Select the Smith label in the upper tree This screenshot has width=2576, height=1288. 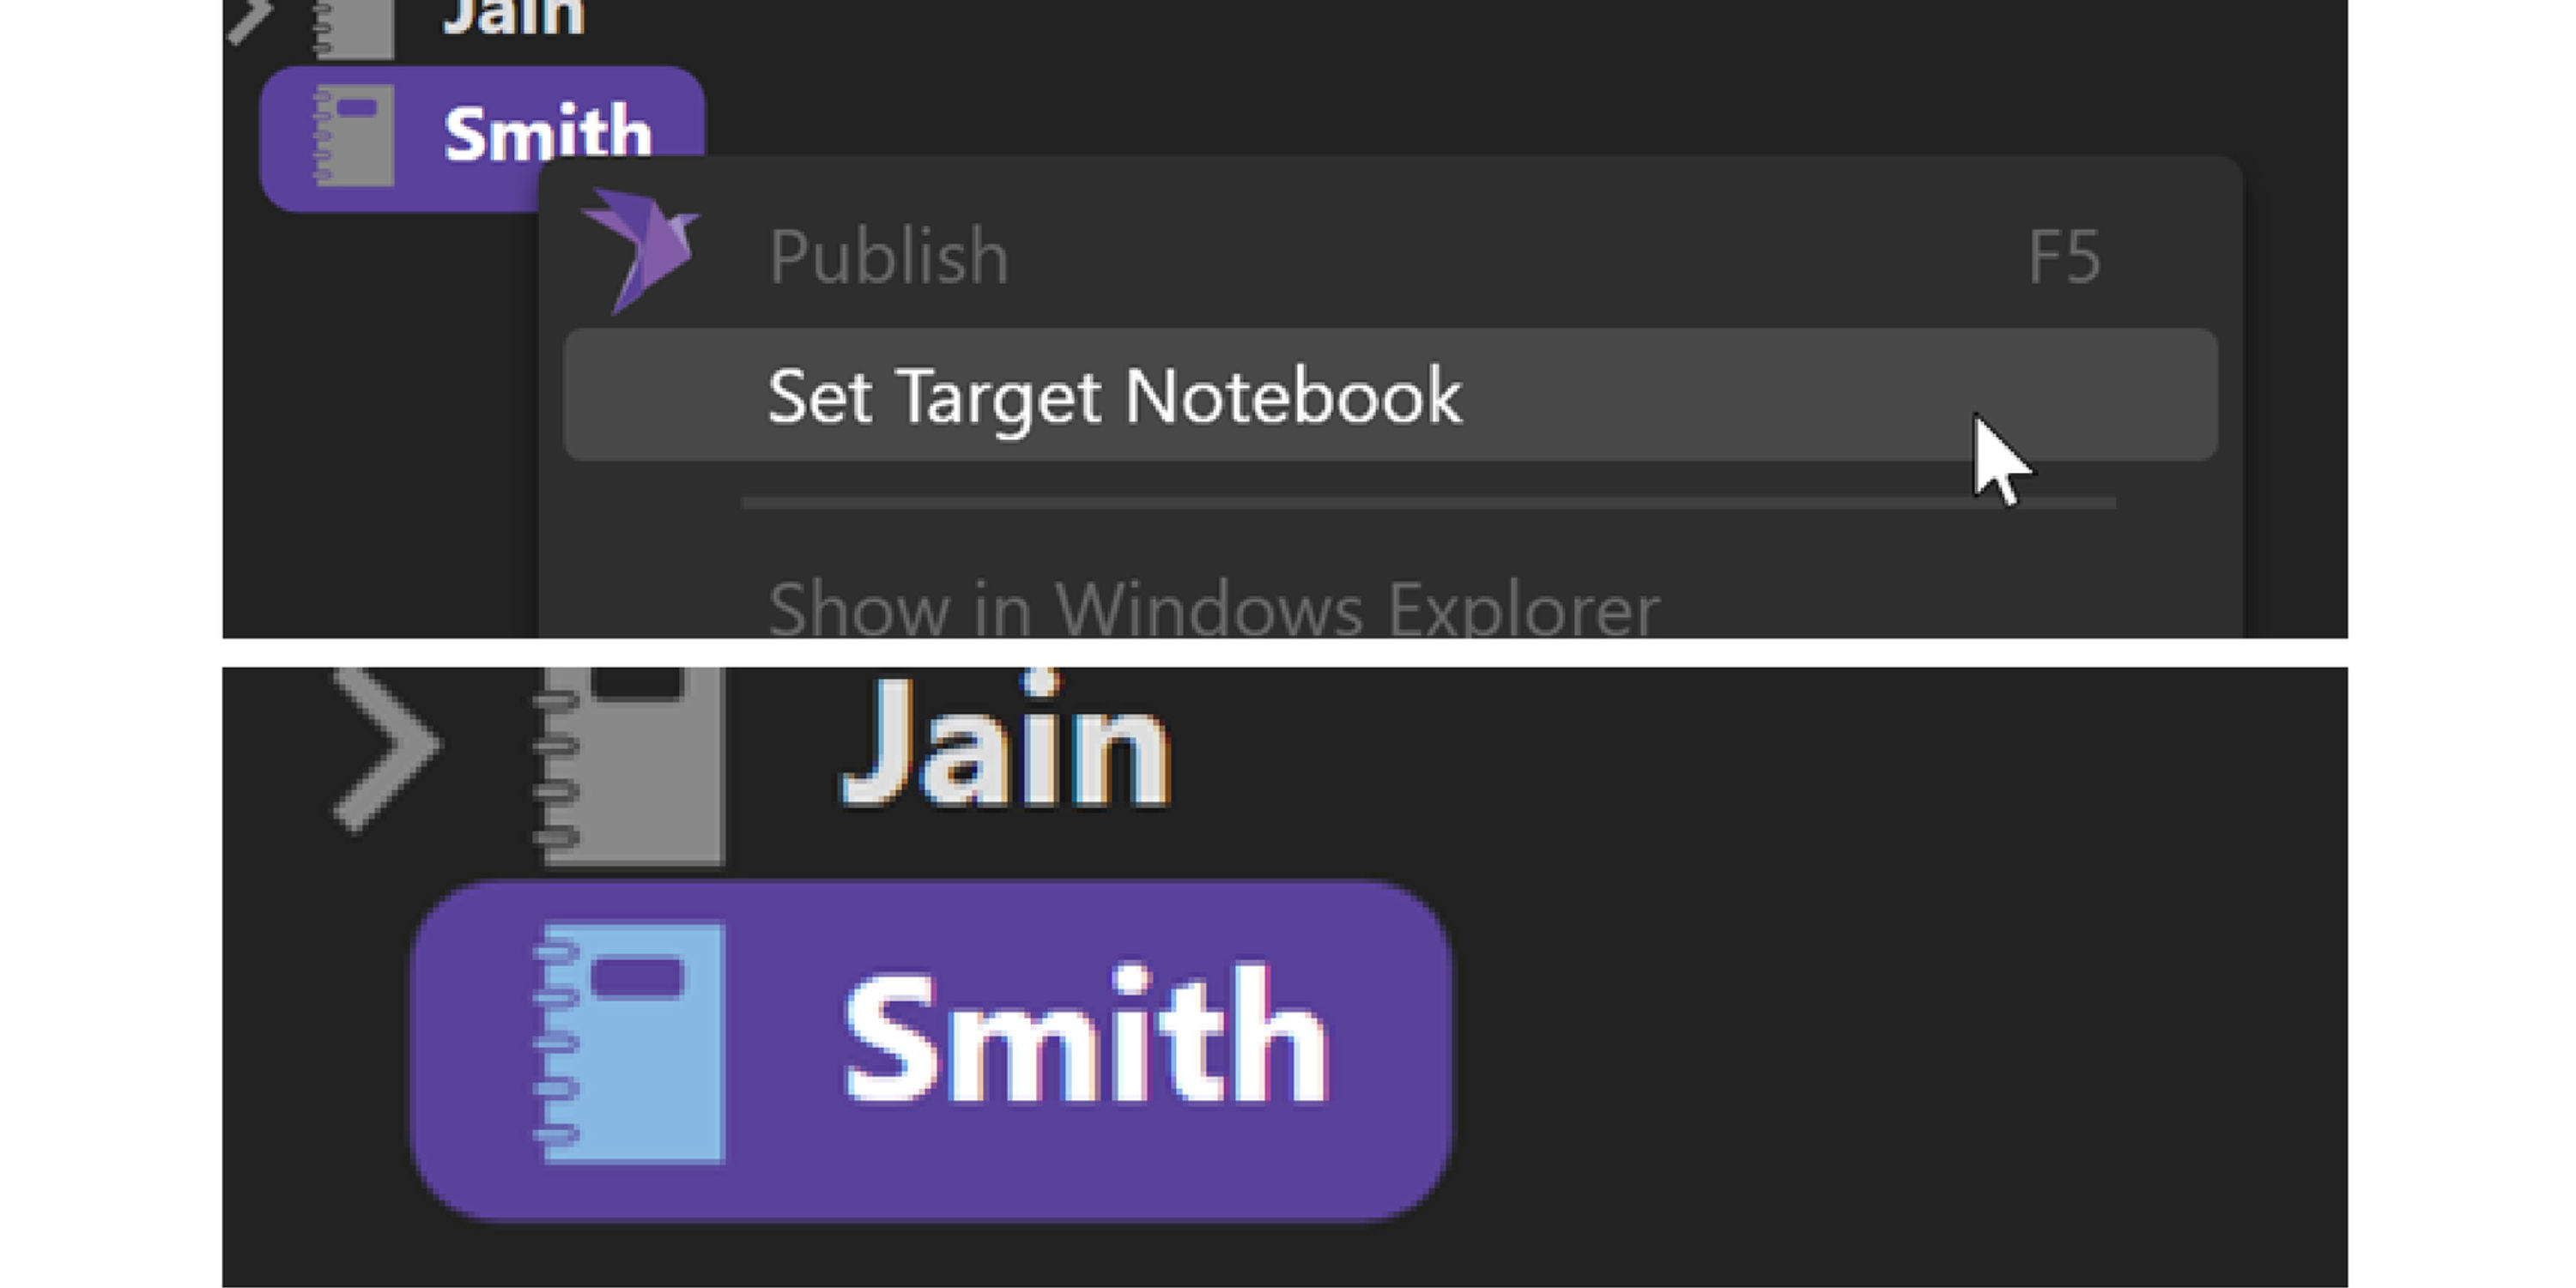(x=547, y=131)
